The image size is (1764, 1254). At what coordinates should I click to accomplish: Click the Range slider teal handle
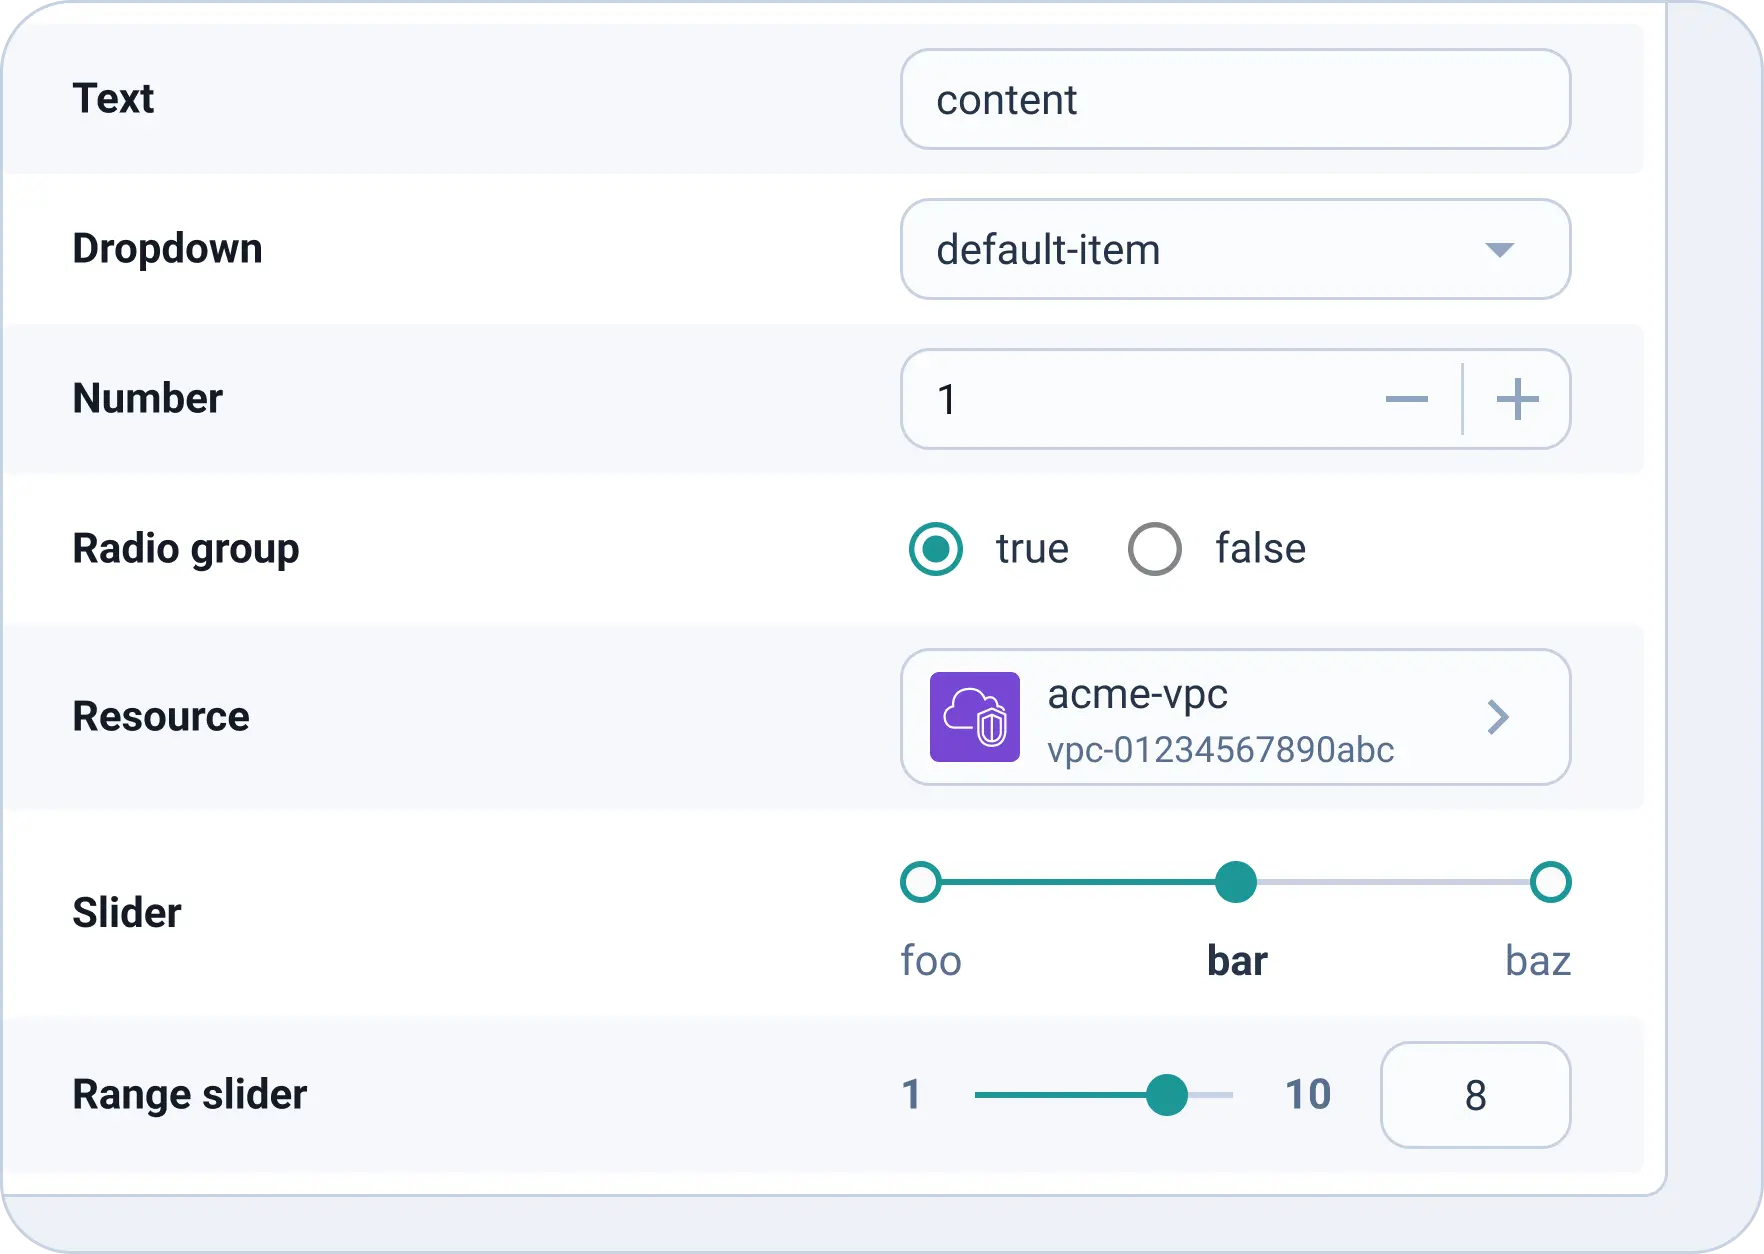click(1166, 1095)
